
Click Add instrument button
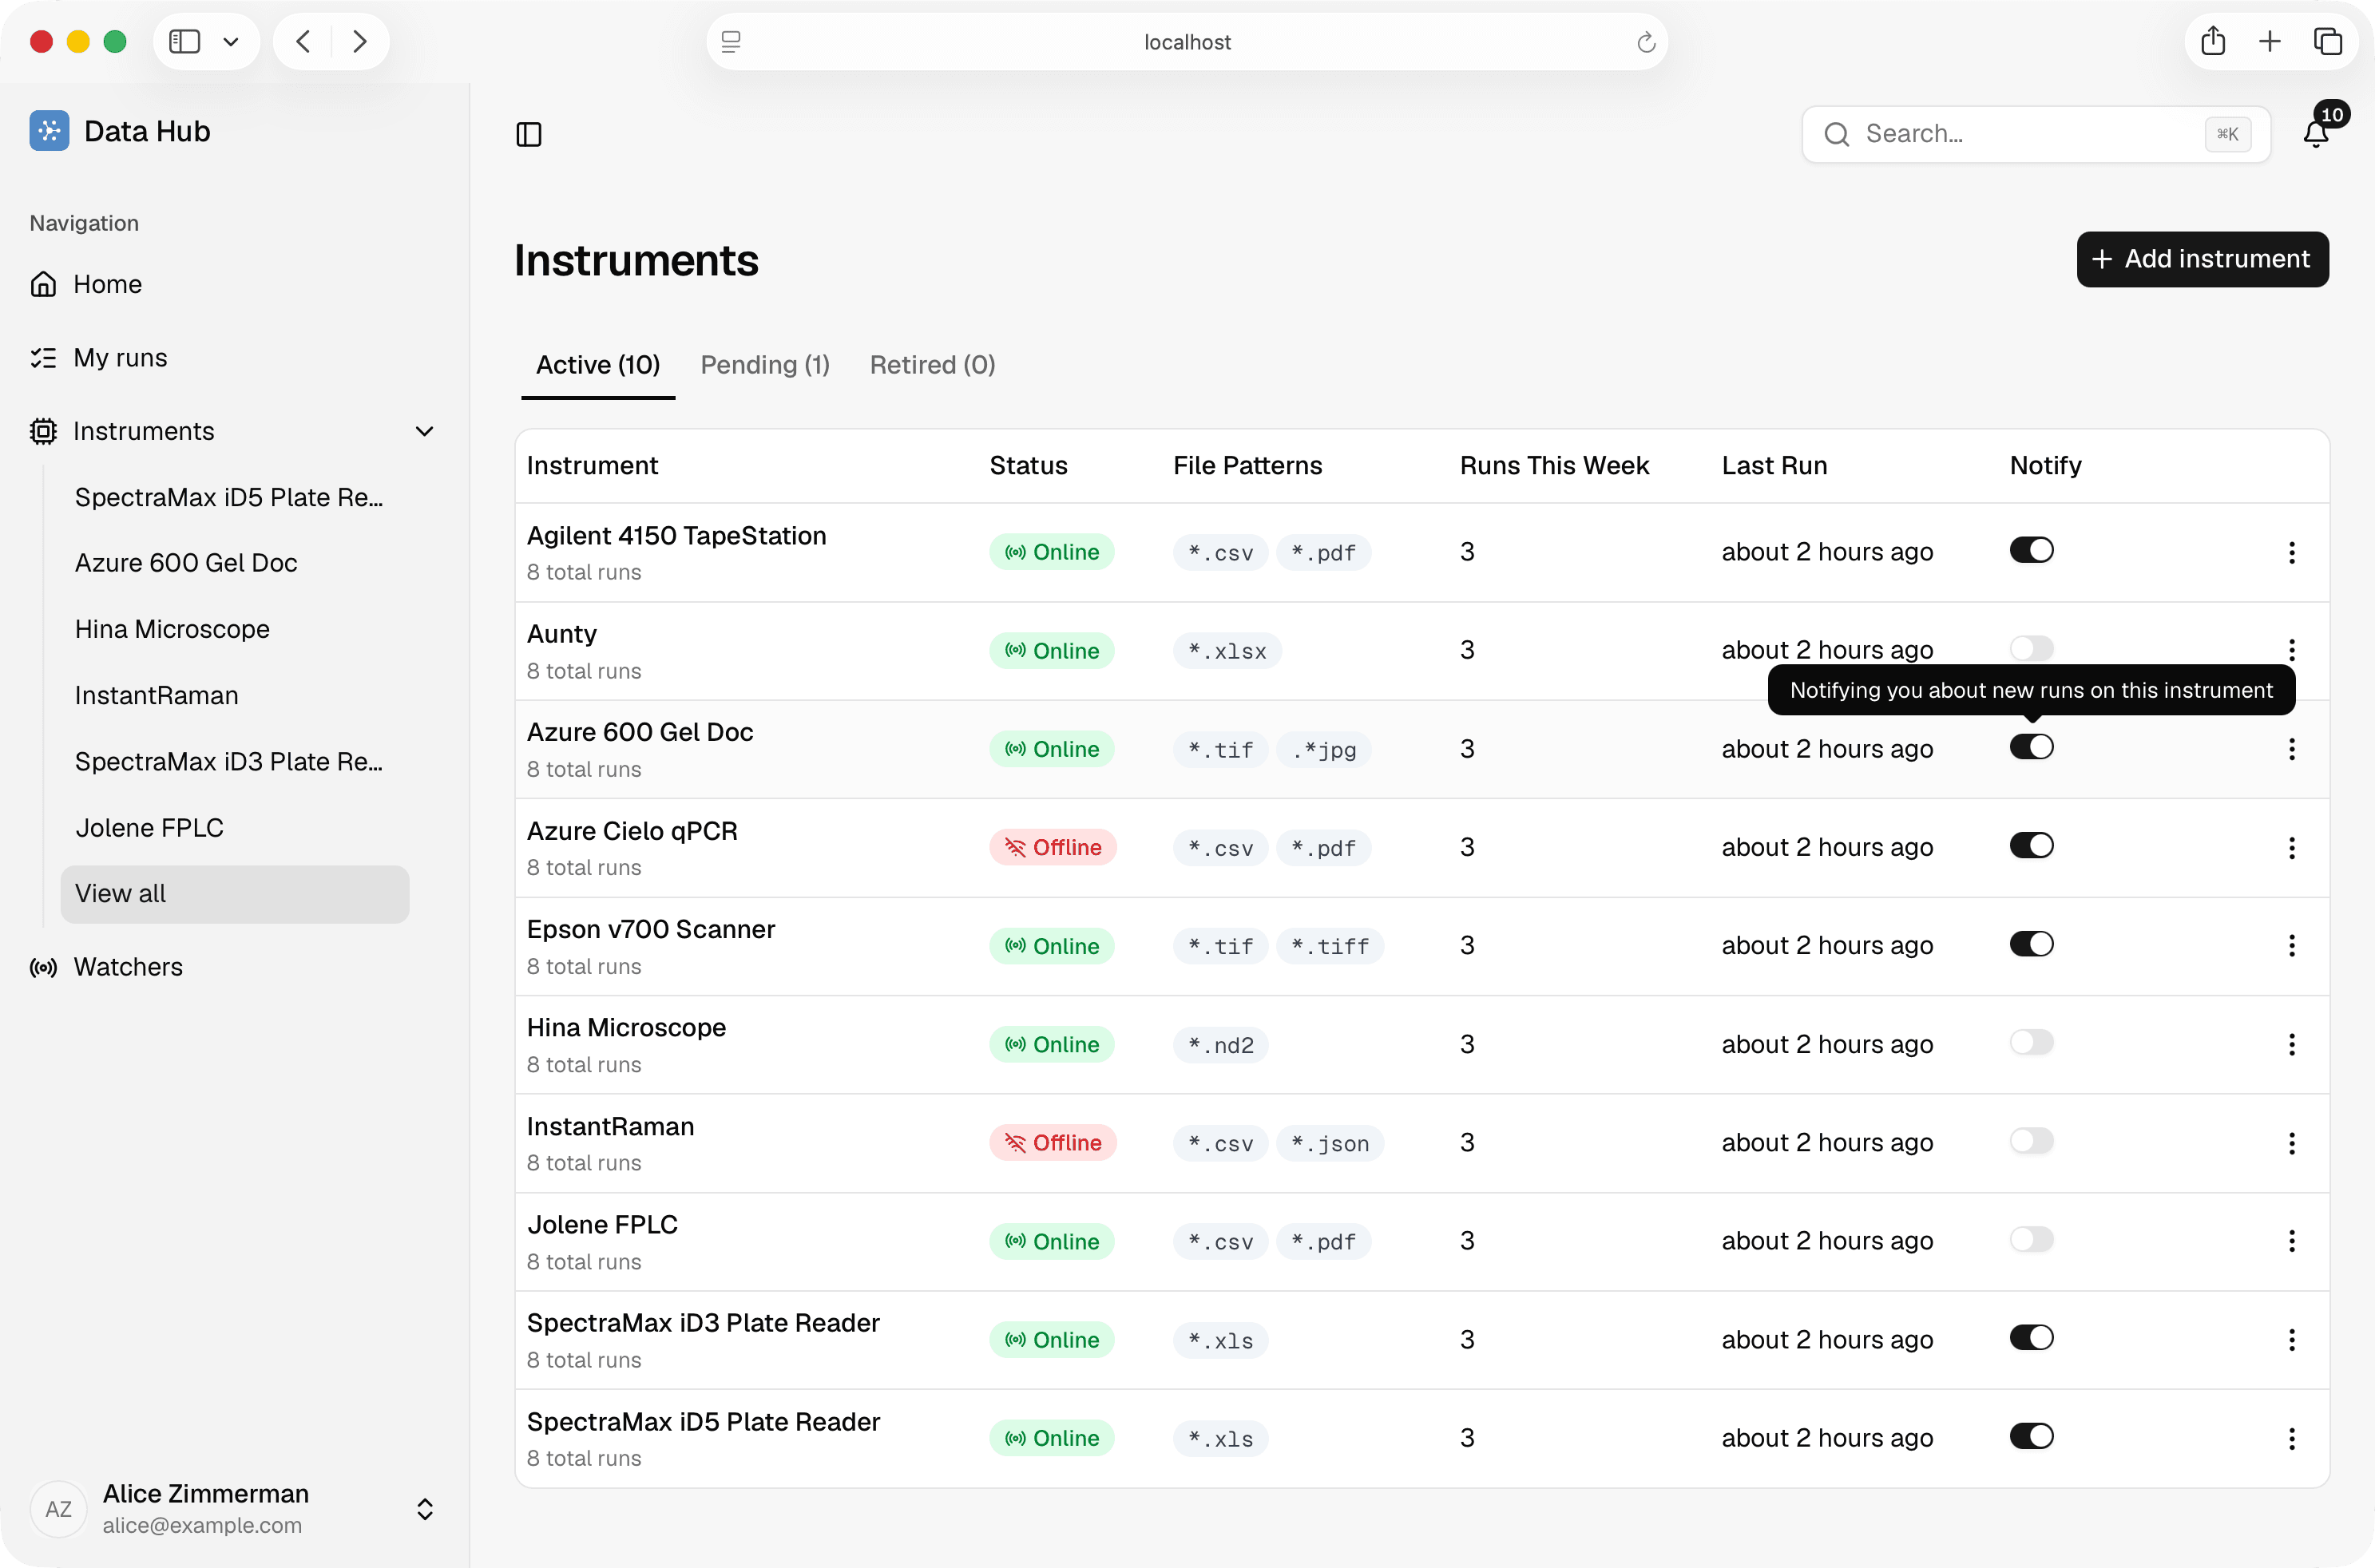point(2202,259)
